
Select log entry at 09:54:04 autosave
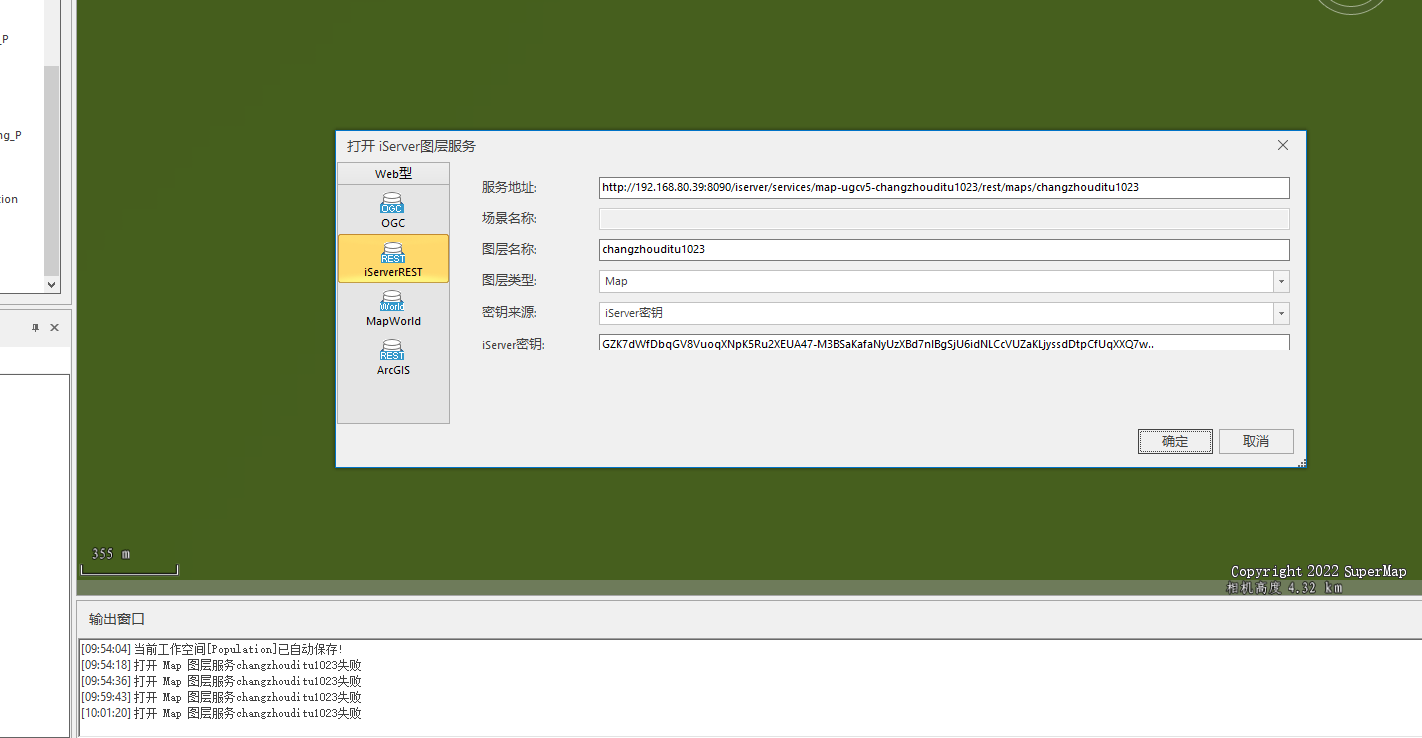[x=212, y=649]
